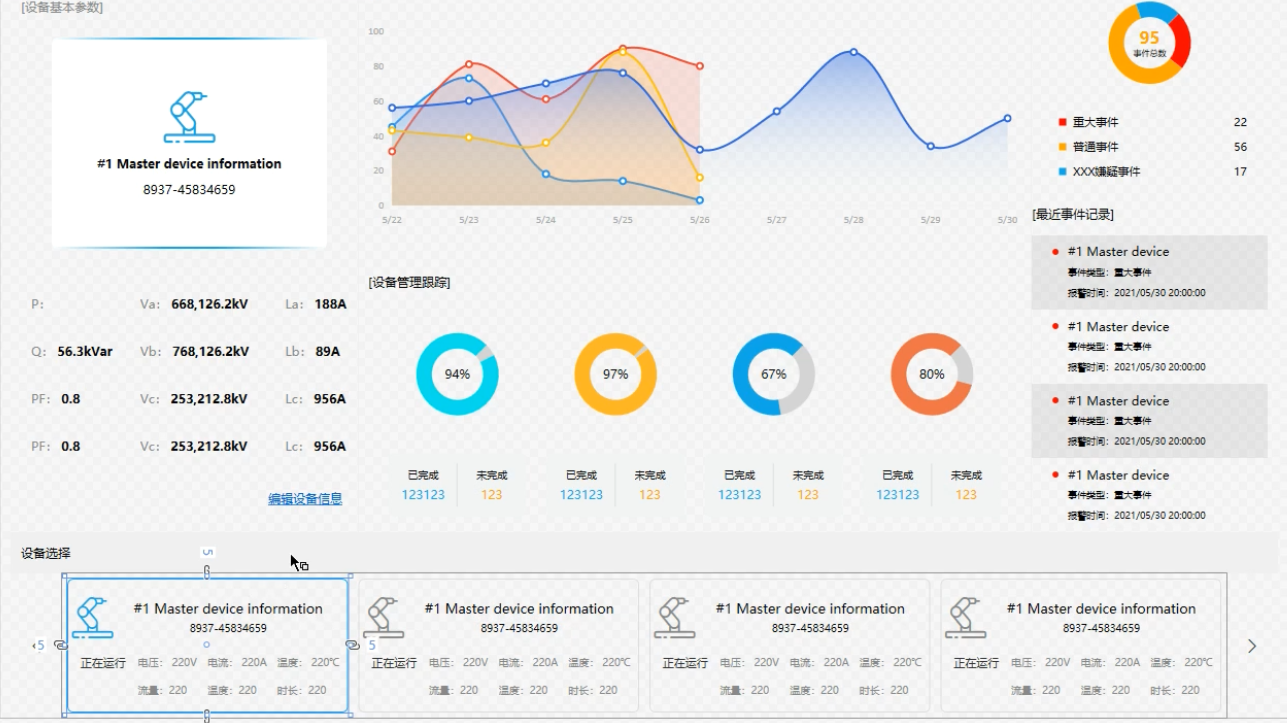Open the 编辑设备信息 link

pos(305,499)
